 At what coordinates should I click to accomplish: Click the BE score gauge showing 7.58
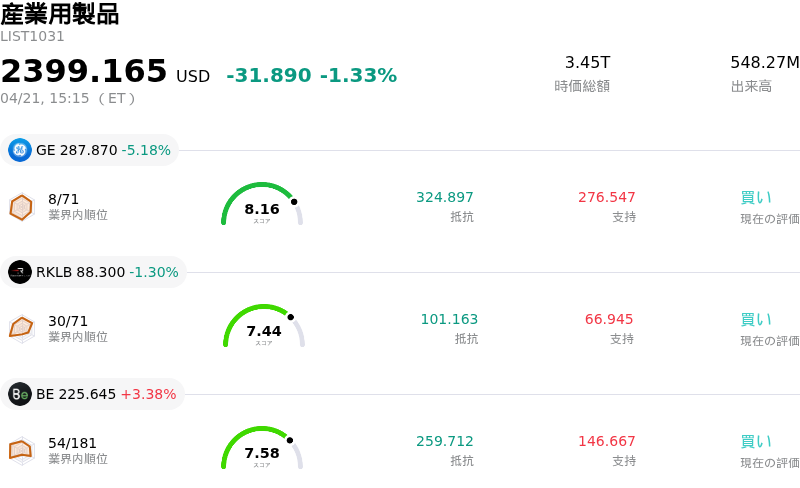tap(262, 450)
